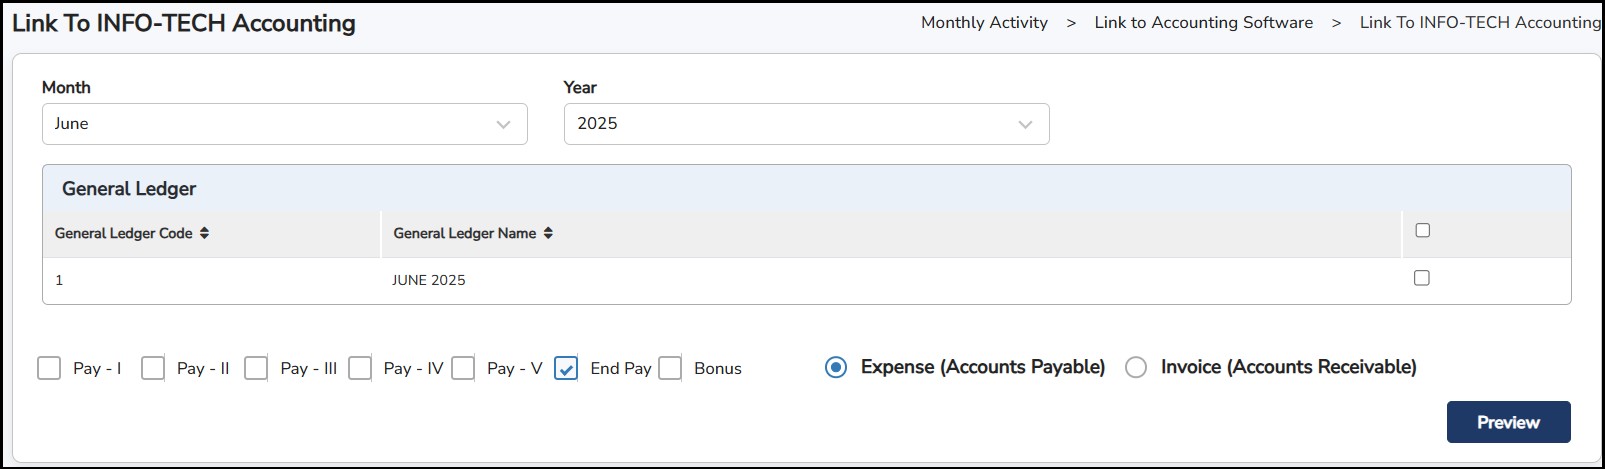Check the Pay - IV option
Image resolution: width=1605 pixels, height=469 pixels.
click(360, 368)
